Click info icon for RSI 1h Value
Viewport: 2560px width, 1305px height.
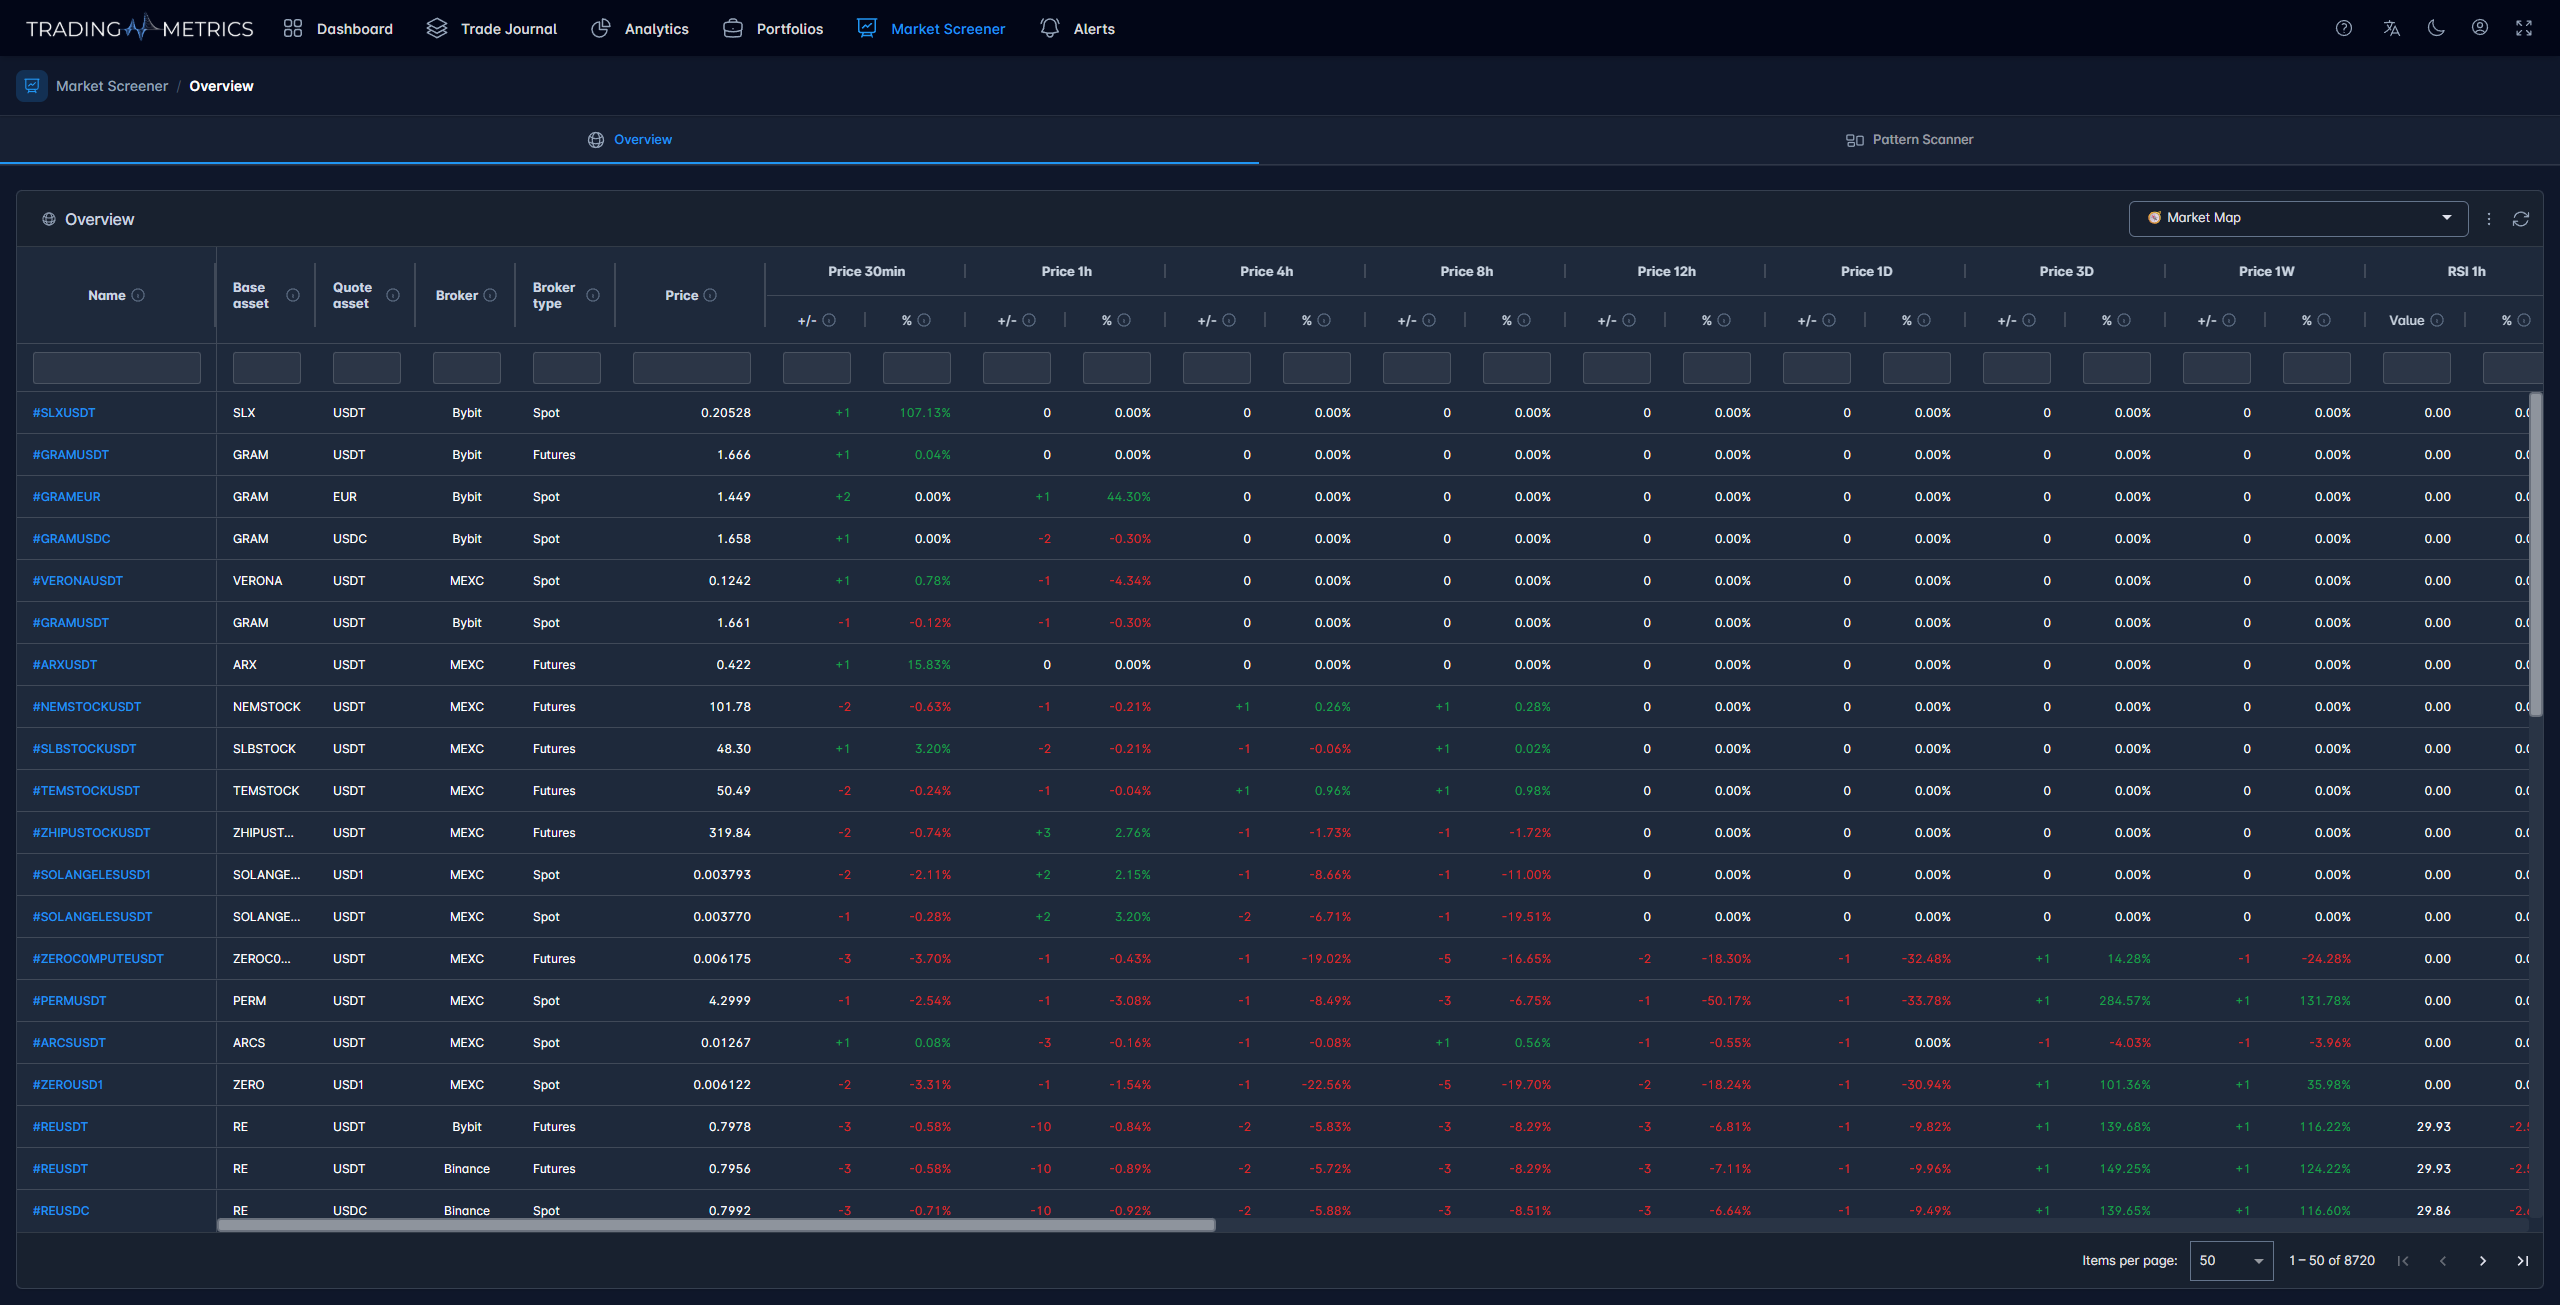(x=2437, y=320)
